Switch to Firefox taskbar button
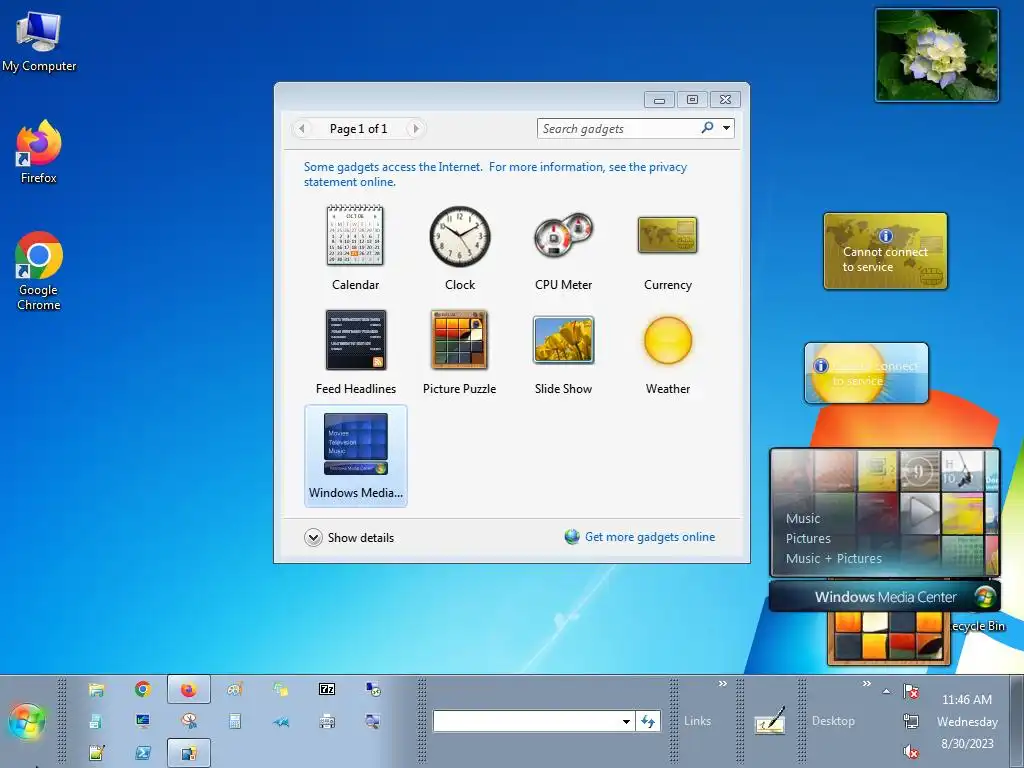Image resolution: width=1024 pixels, height=768 pixels. click(189, 689)
